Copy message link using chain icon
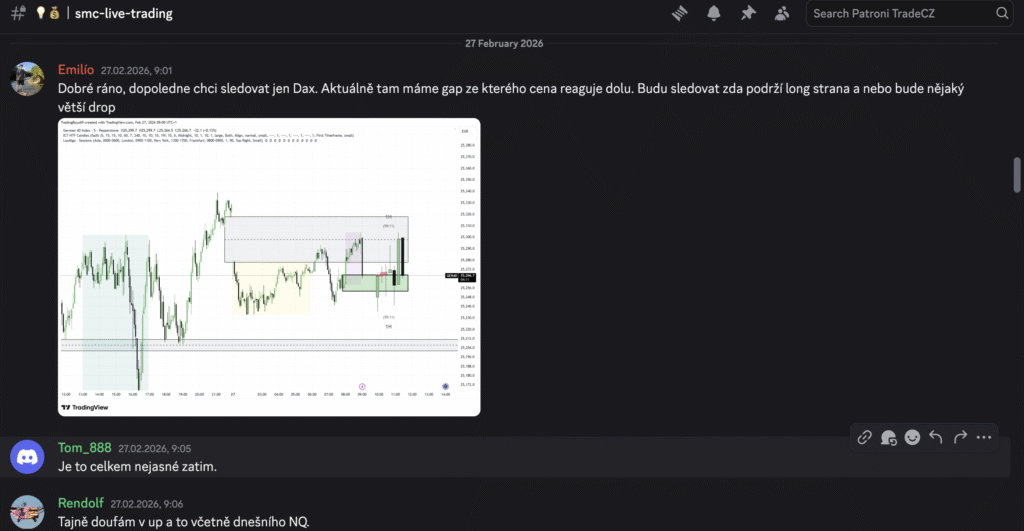Viewport: 1024px width, 531px height. 865,437
